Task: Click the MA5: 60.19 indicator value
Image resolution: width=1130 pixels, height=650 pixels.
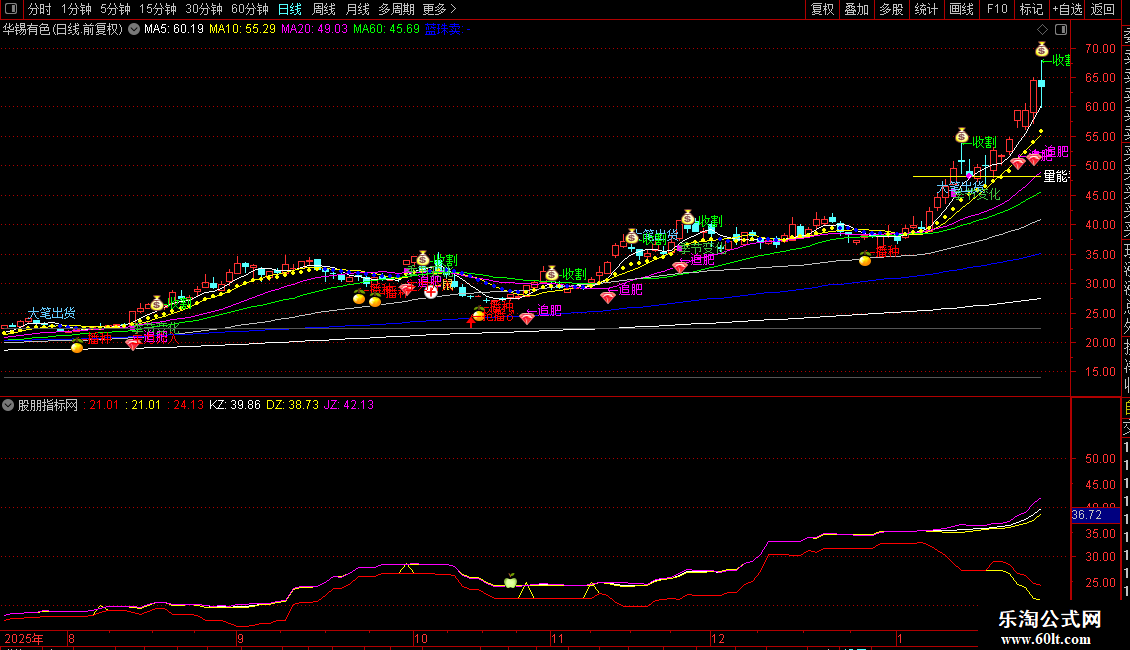Action: [174, 30]
